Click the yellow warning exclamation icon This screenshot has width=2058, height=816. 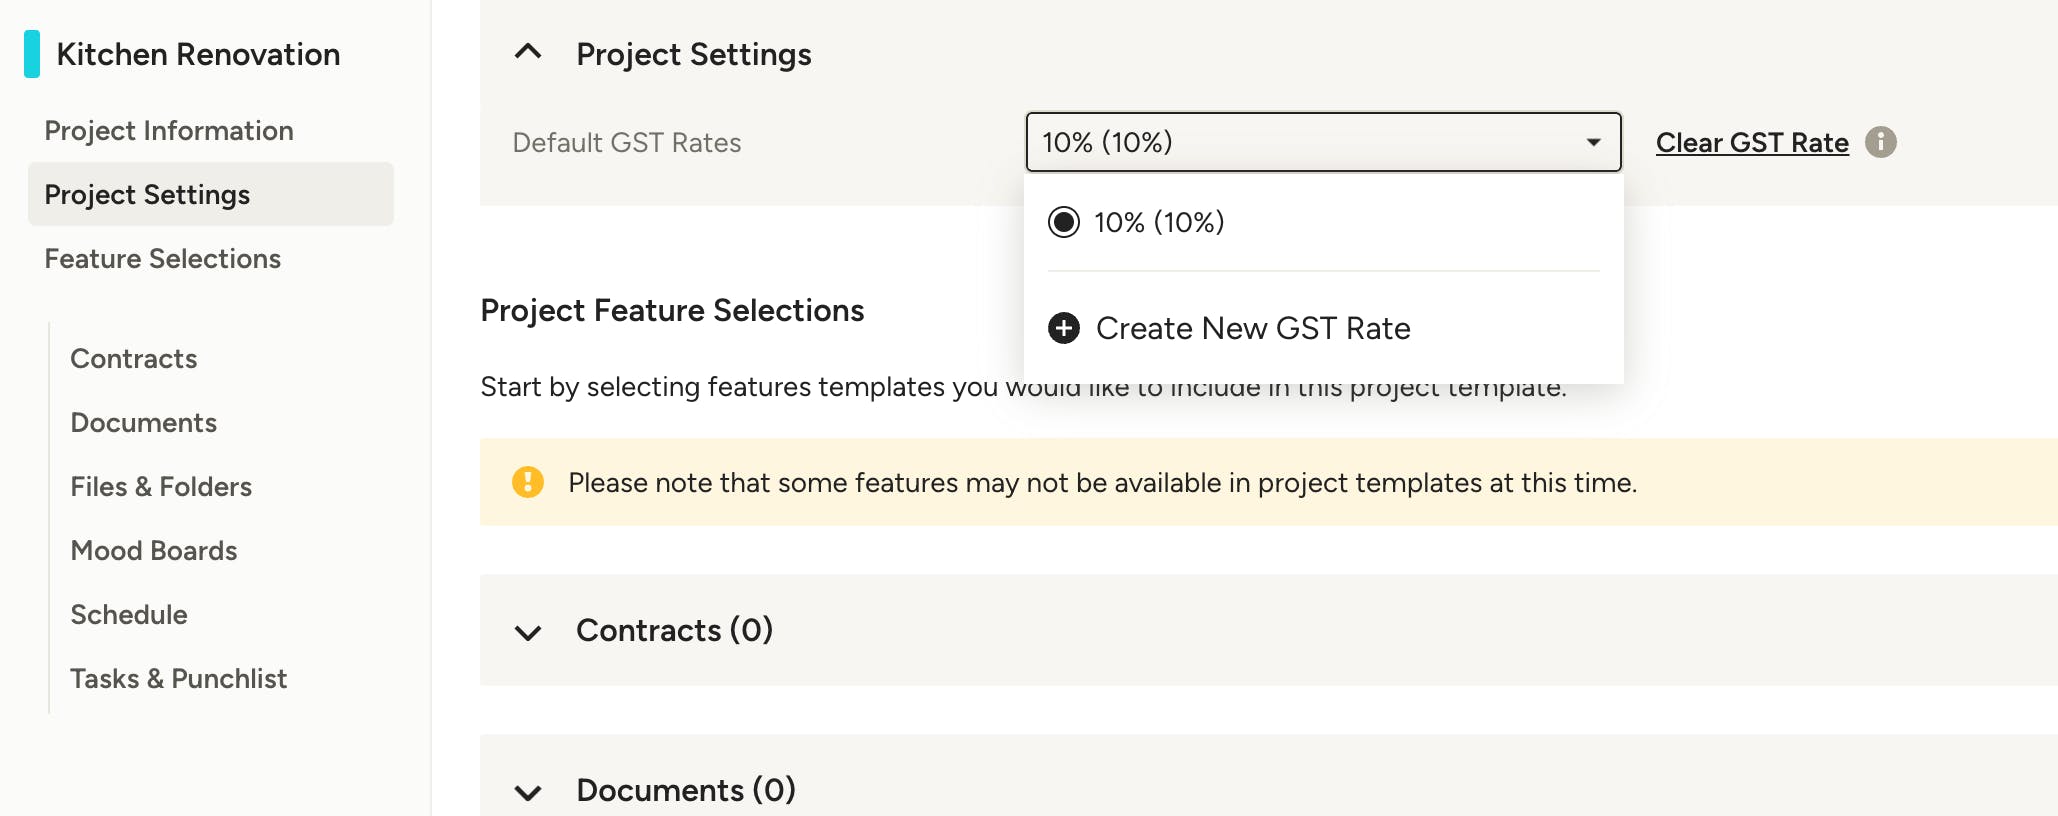tap(528, 482)
